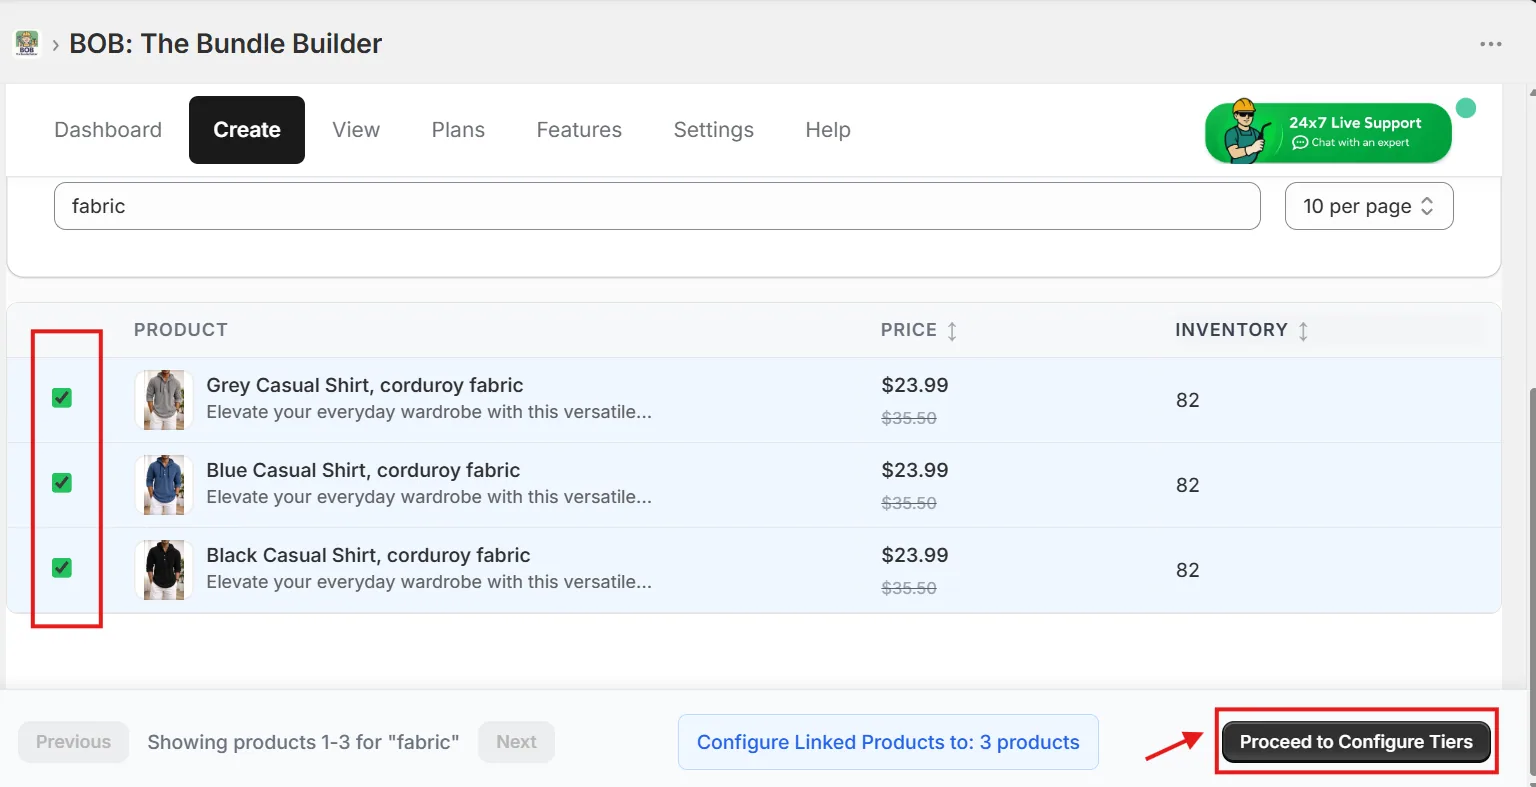The width and height of the screenshot is (1536, 787).
Task: Open the Plans tab
Action: (x=458, y=130)
